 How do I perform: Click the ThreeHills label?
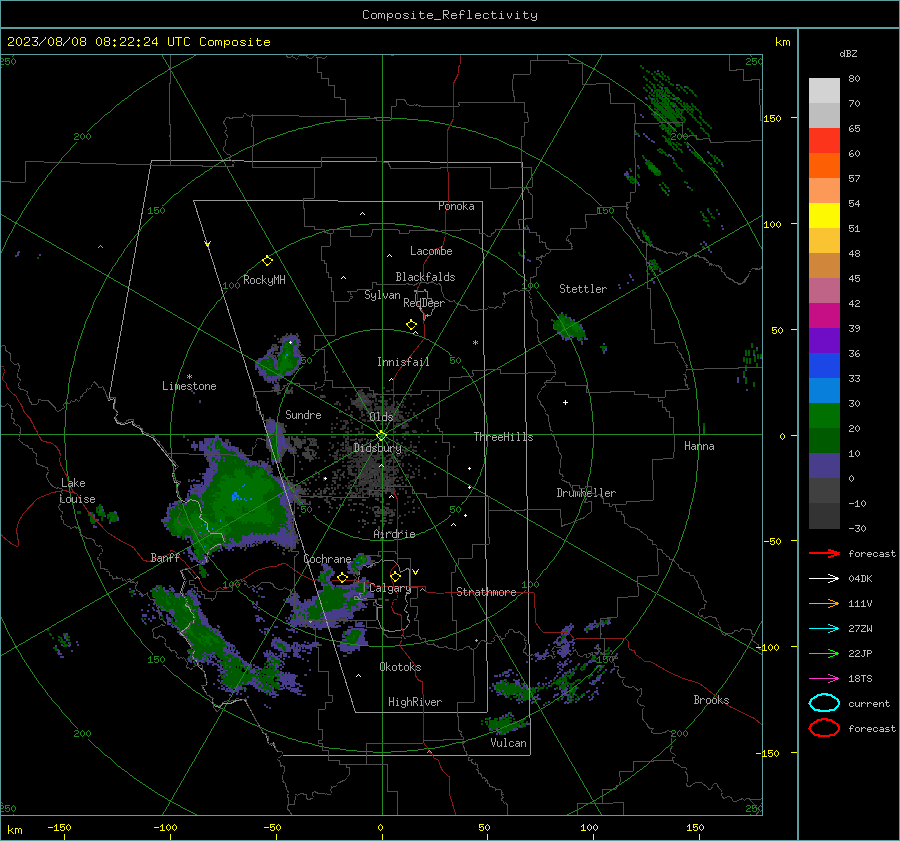[503, 437]
